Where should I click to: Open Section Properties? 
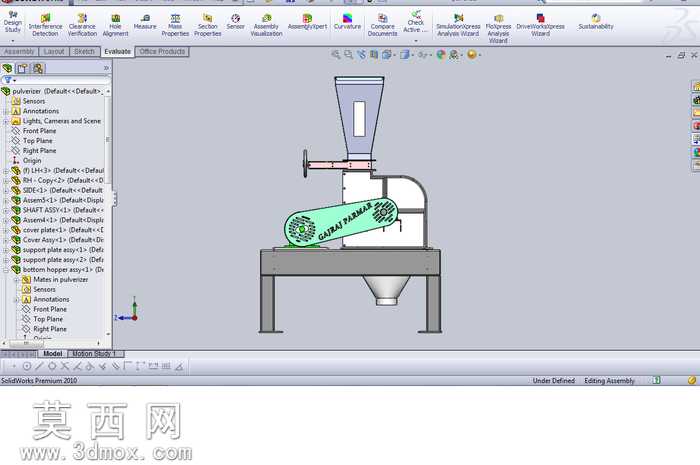(208, 25)
